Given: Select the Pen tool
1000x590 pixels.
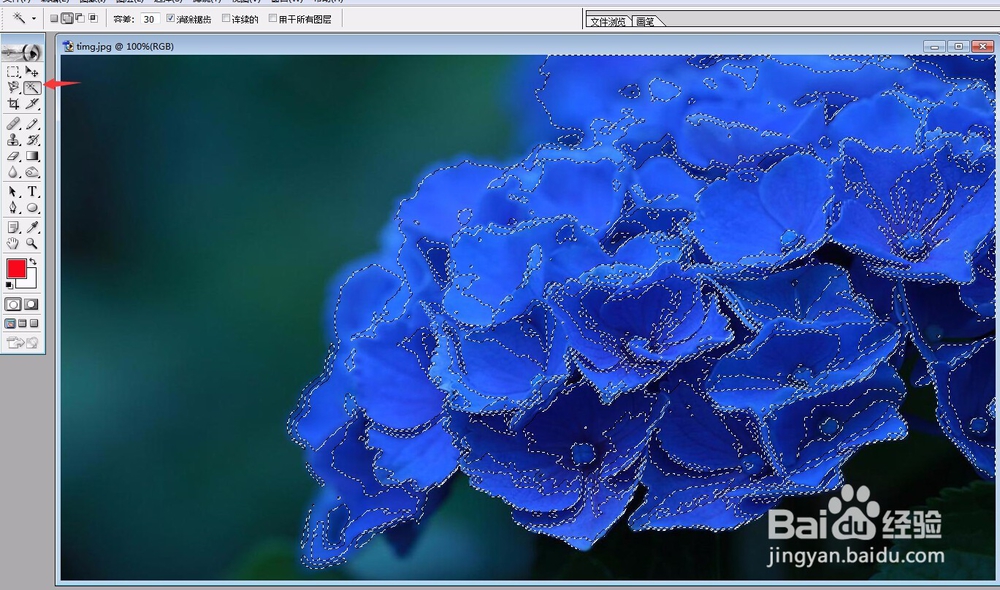Looking at the screenshot, I should click(x=13, y=207).
